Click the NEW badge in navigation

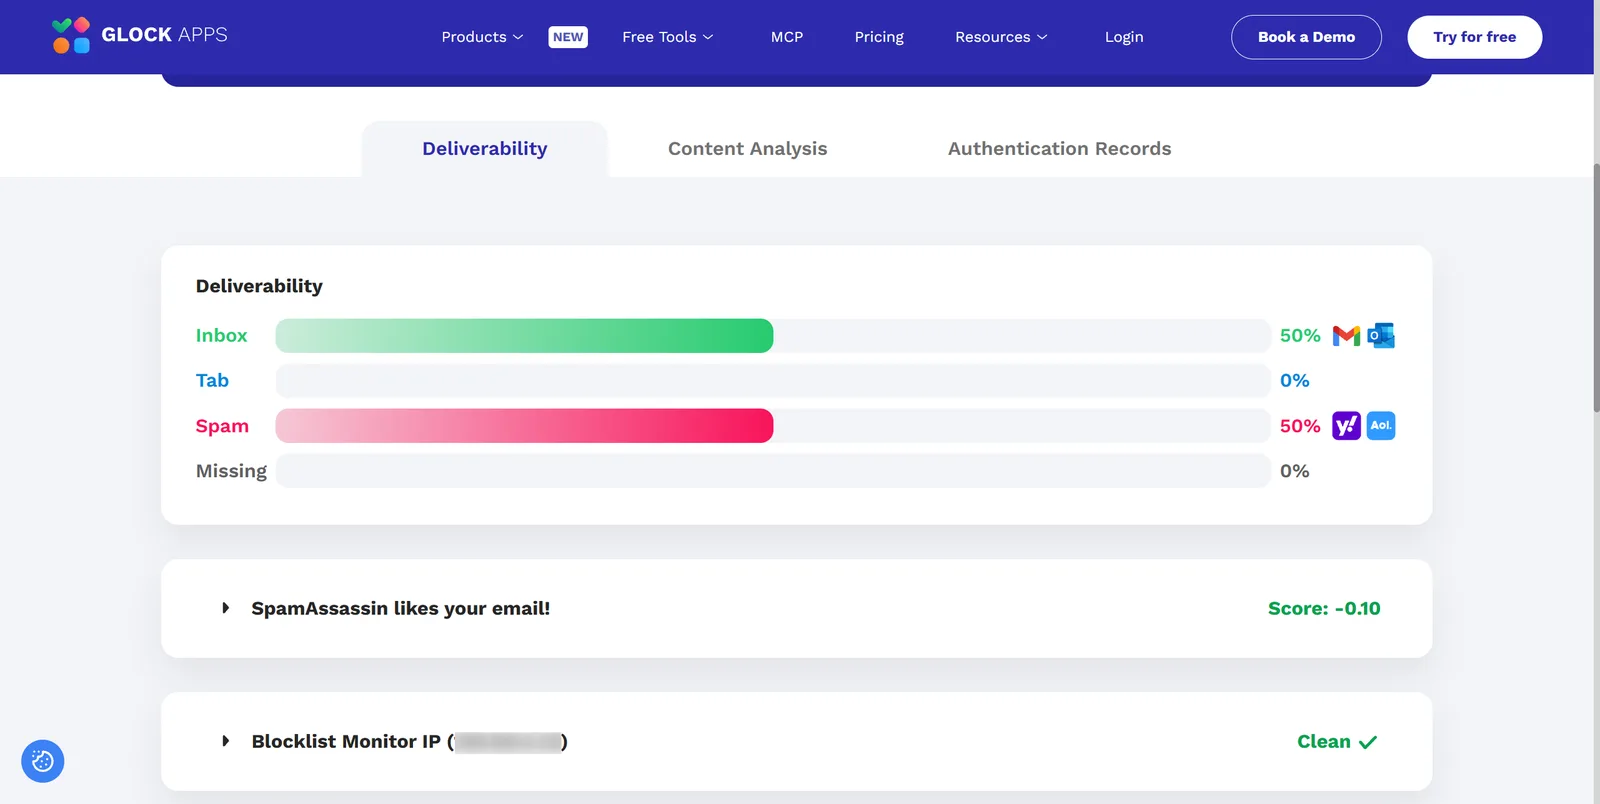click(568, 37)
